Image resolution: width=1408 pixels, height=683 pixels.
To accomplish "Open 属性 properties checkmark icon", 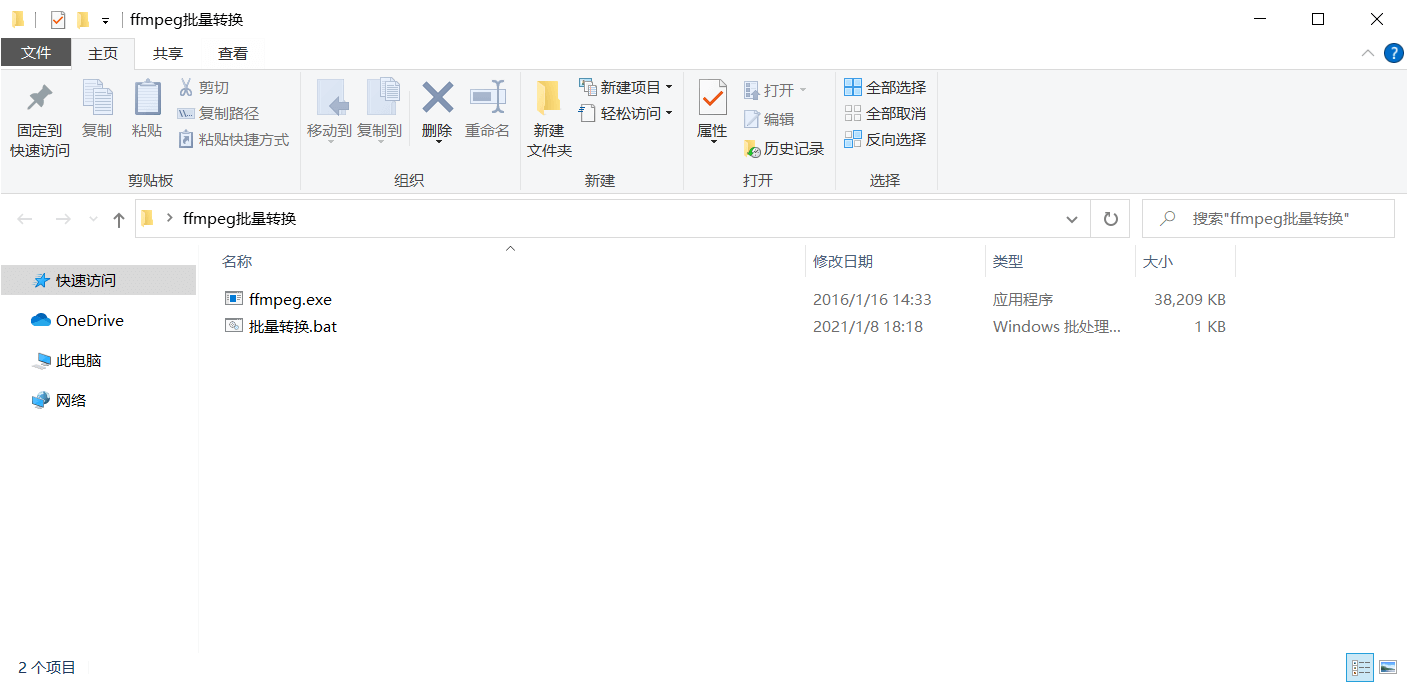I will [712, 98].
